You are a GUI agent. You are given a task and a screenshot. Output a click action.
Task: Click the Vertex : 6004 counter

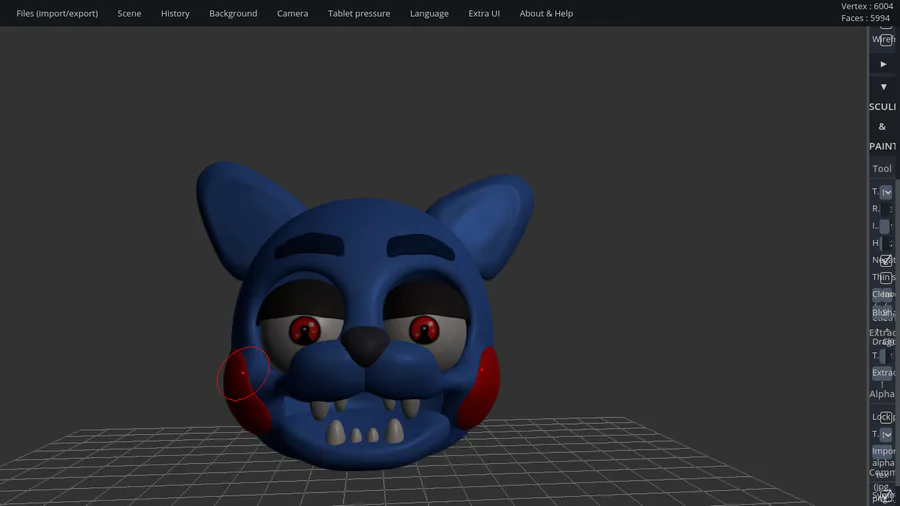[867, 6]
